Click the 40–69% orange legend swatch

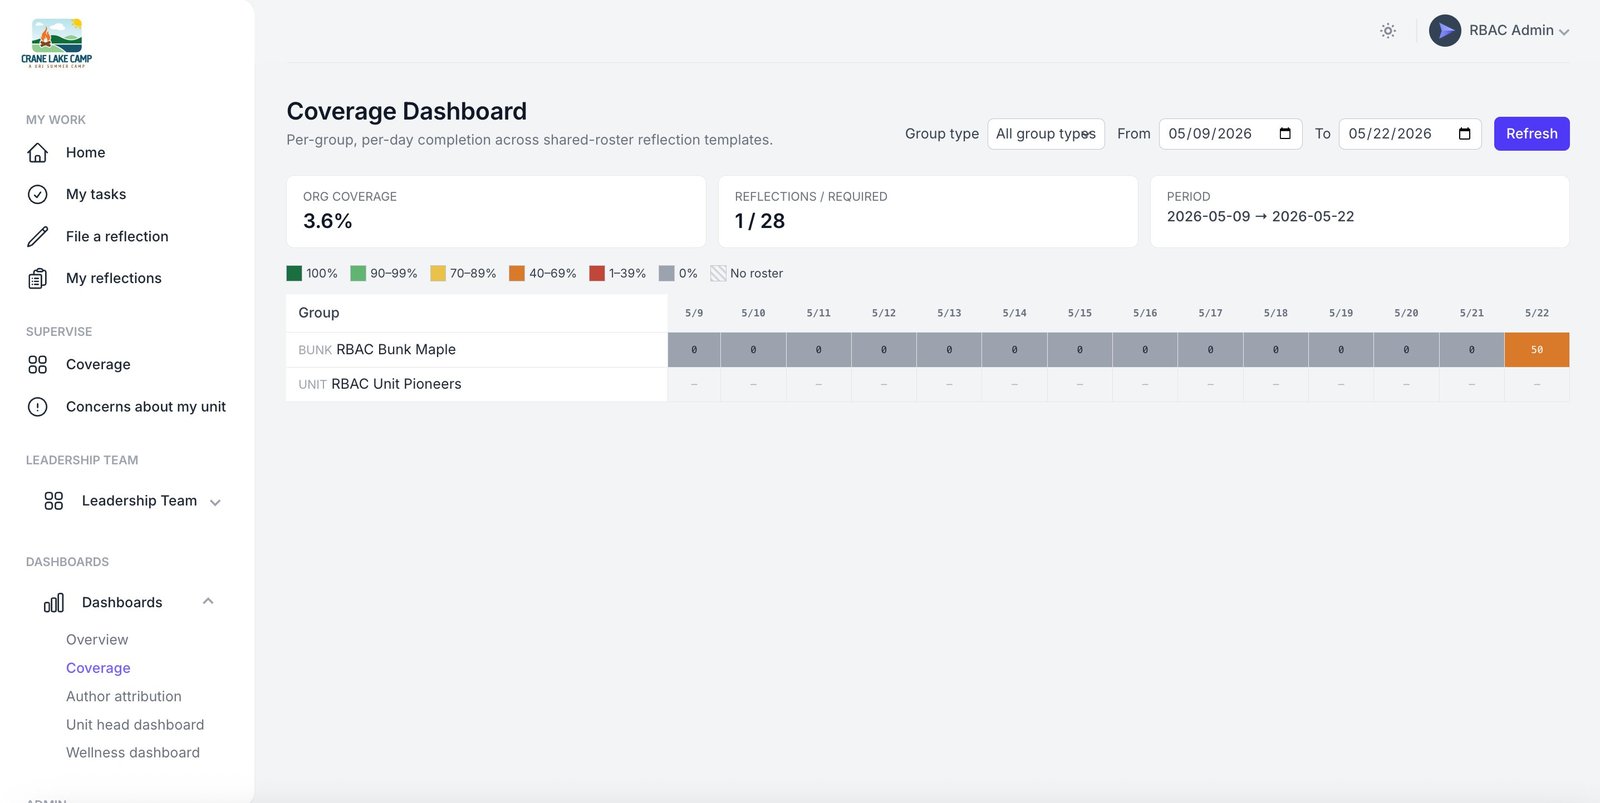[517, 273]
